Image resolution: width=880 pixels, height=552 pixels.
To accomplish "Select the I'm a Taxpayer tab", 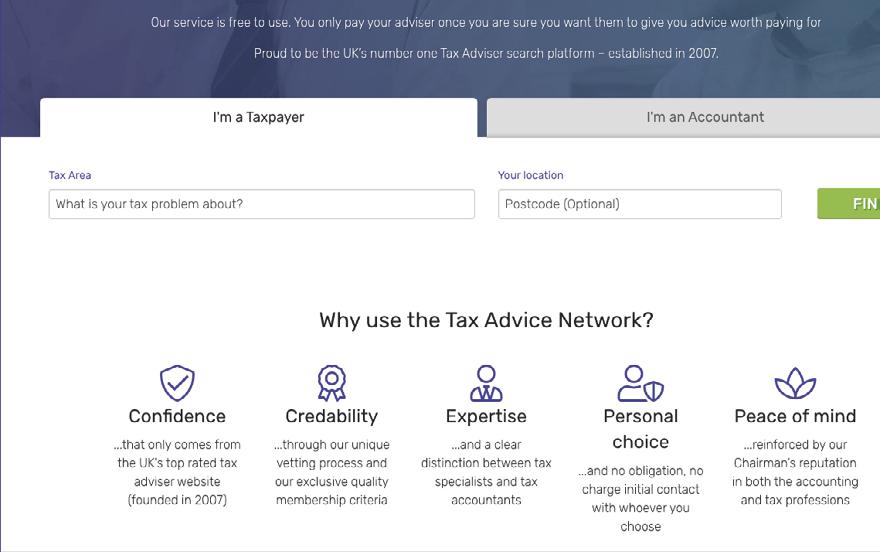I will pyautogui.click(x=258, y=117).
